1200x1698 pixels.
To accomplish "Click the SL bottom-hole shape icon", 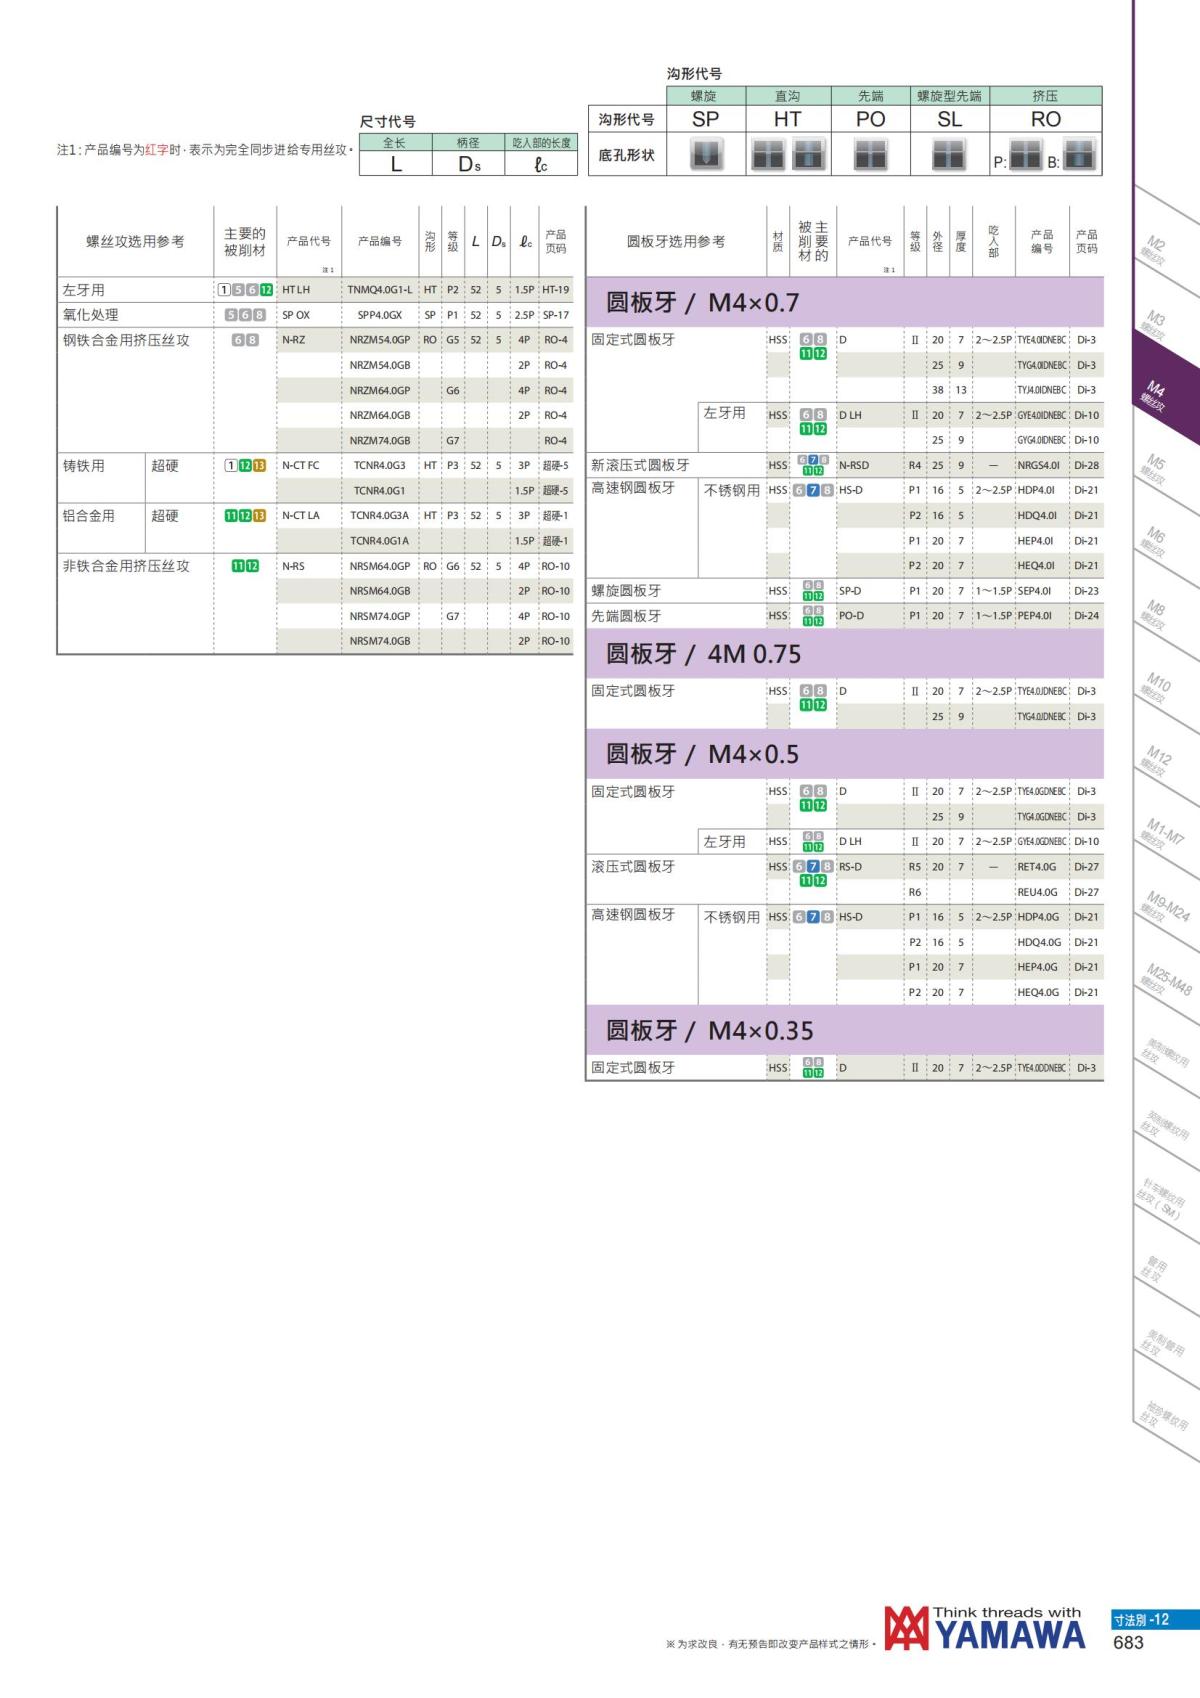I will coord(949,155).
